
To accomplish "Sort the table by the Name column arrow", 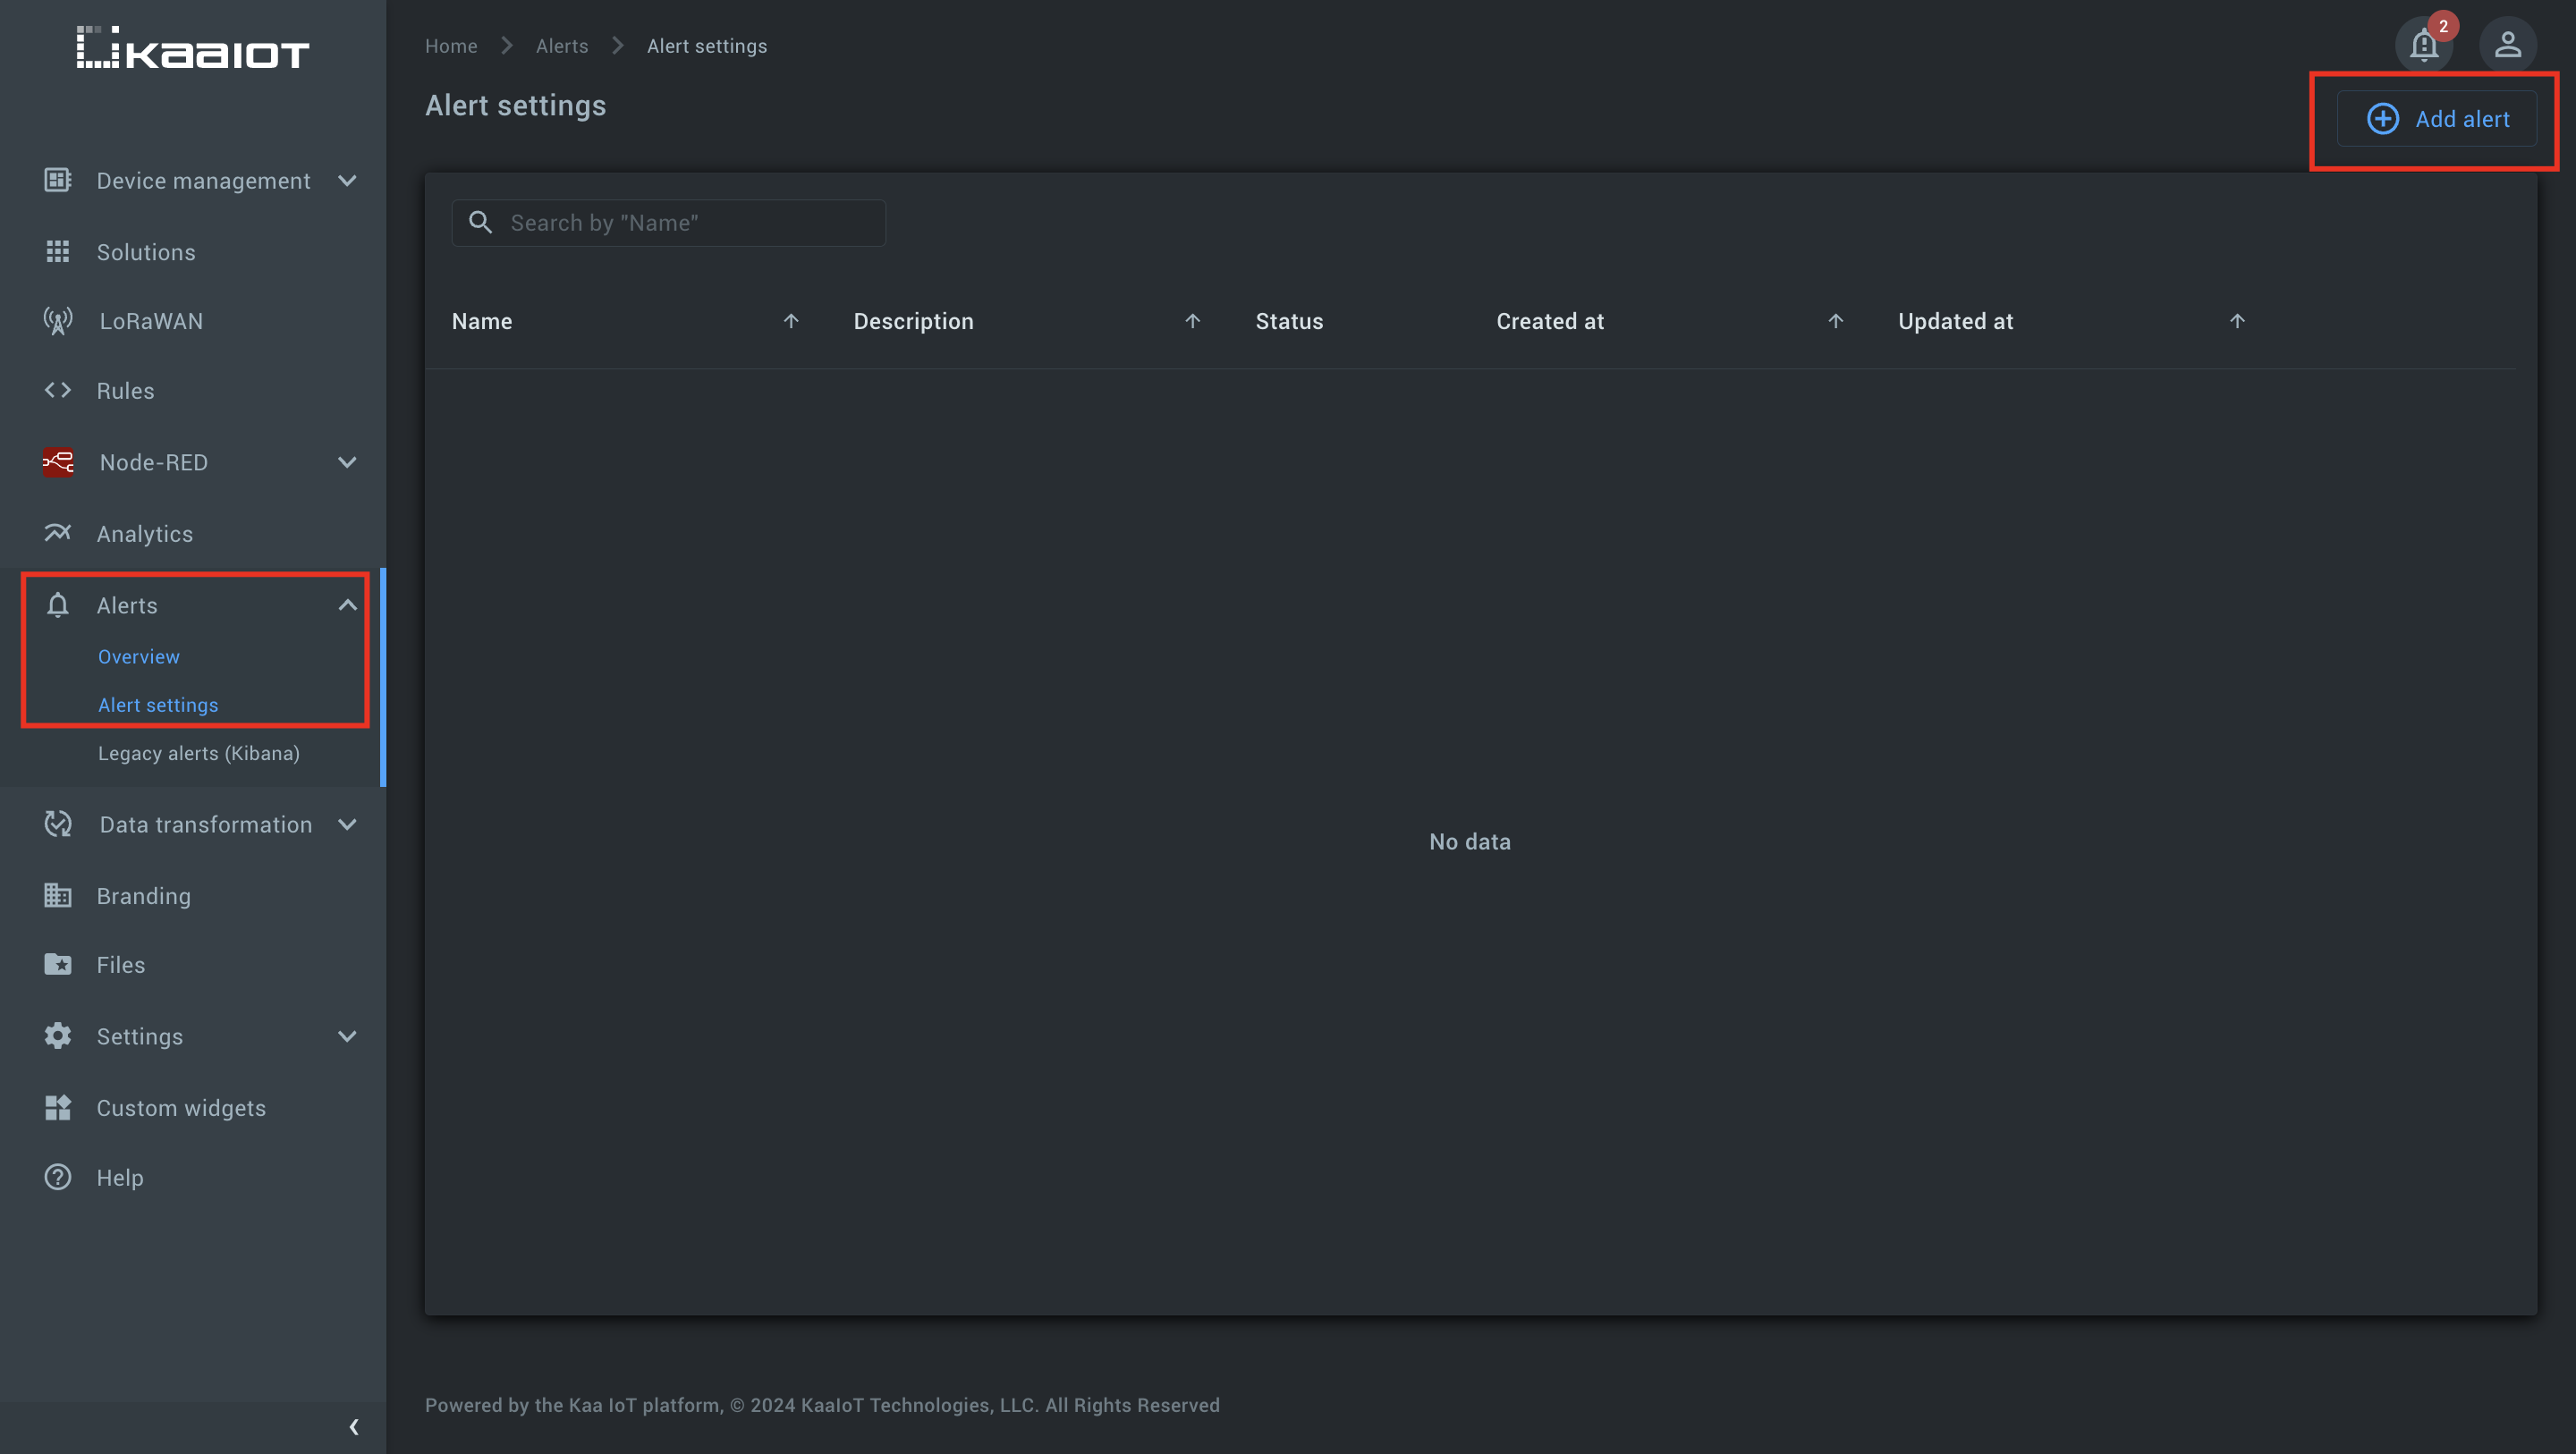I will [x=791, y=321].
